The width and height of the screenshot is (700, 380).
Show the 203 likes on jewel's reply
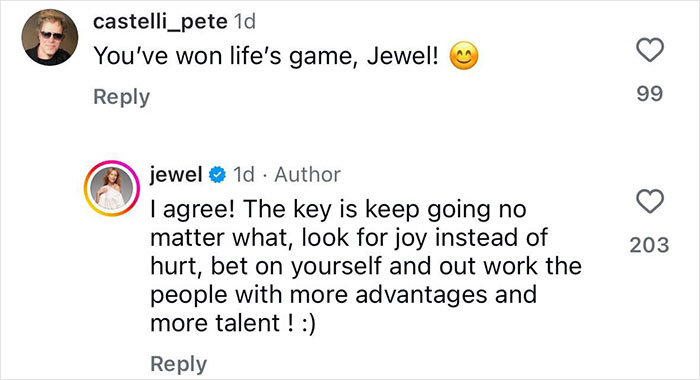(650, 245)
